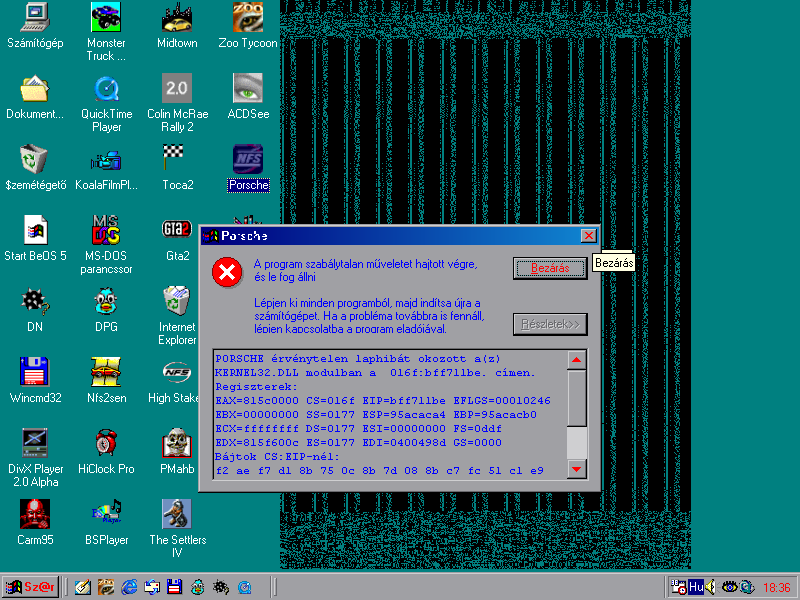Launch the penguin quick launch icon

click(197, 587)
